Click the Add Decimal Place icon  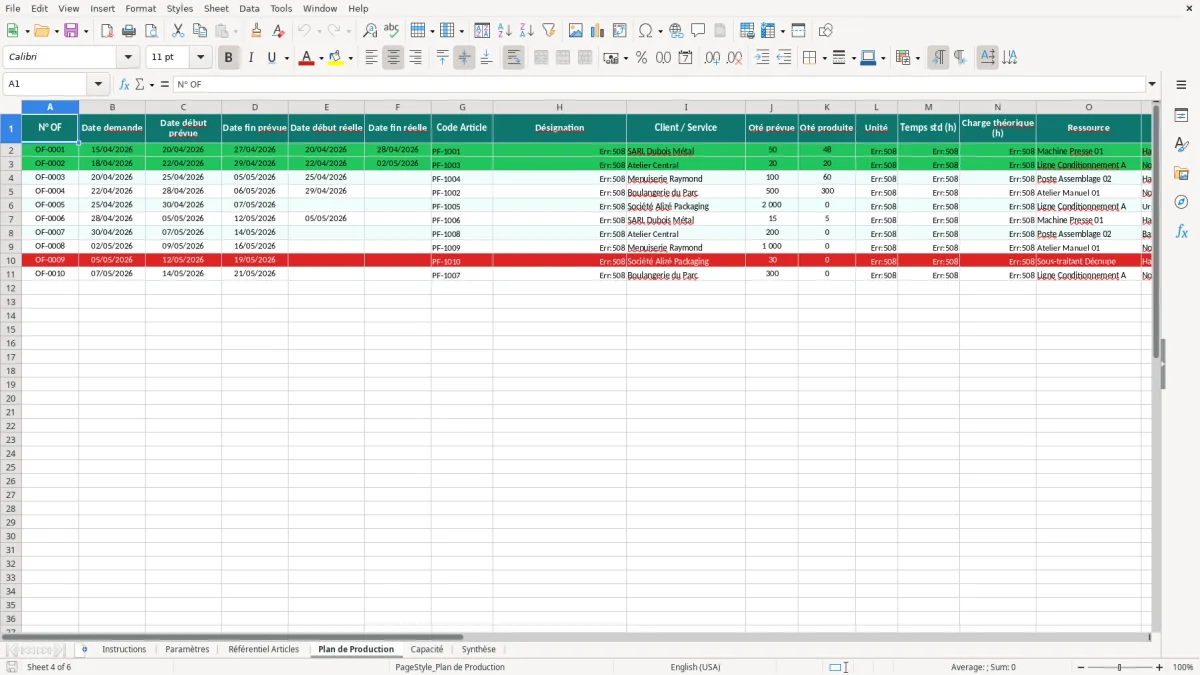712,58
